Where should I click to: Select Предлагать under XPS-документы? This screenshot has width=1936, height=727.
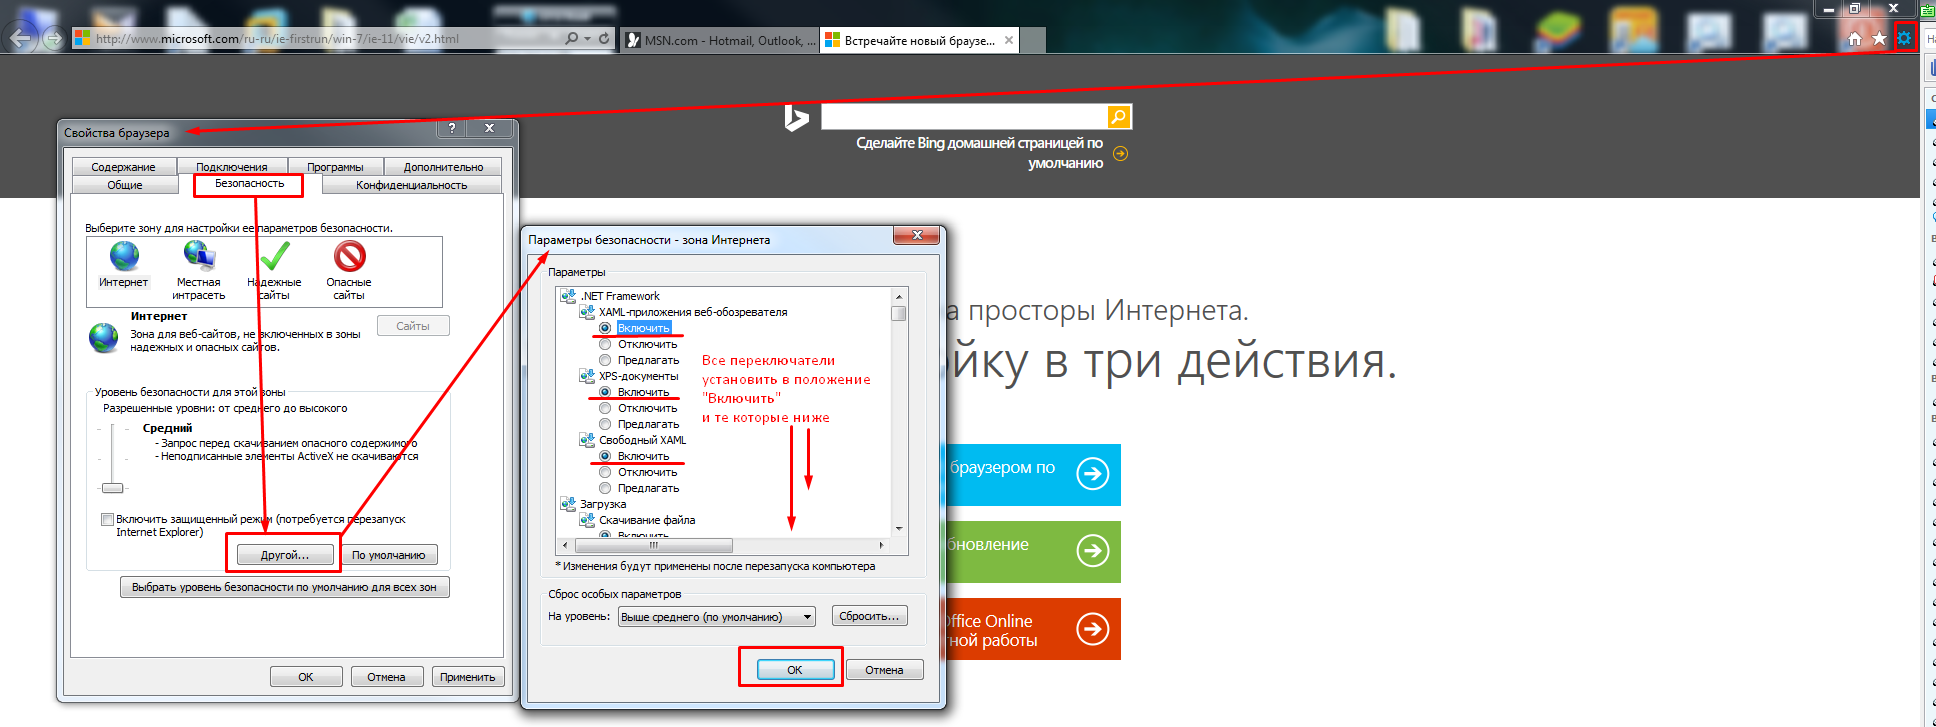(x=605, y=424)
